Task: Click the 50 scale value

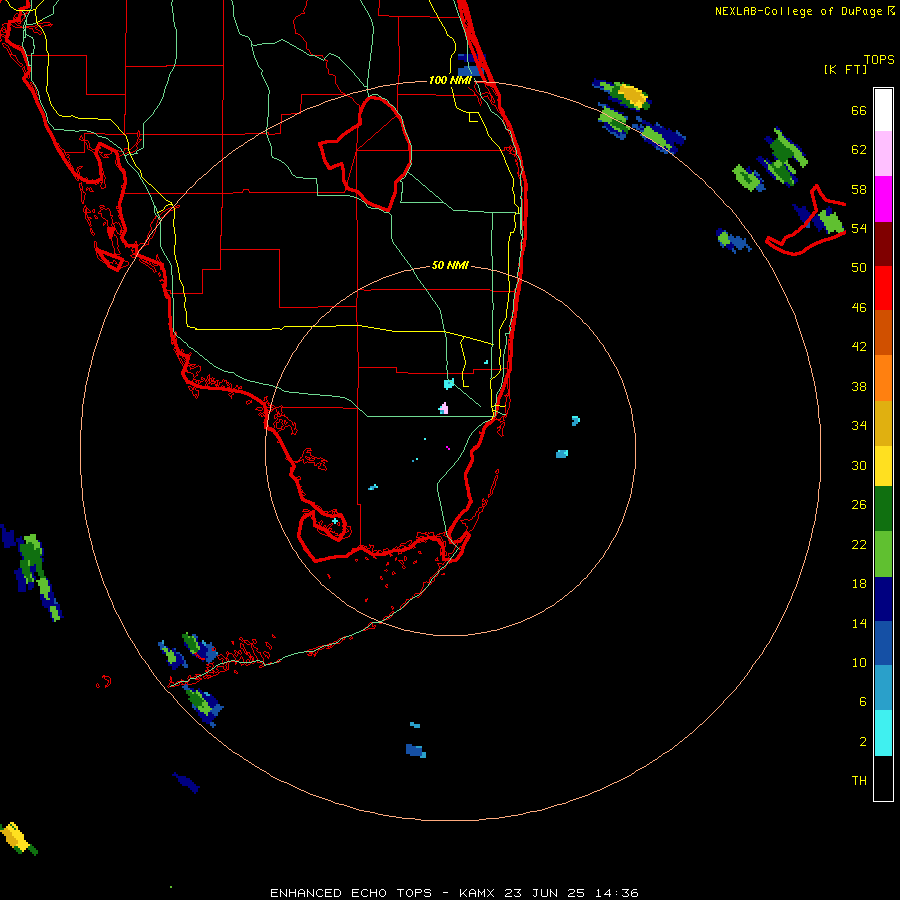Action: pyautogui.click(x=859, y=268)
